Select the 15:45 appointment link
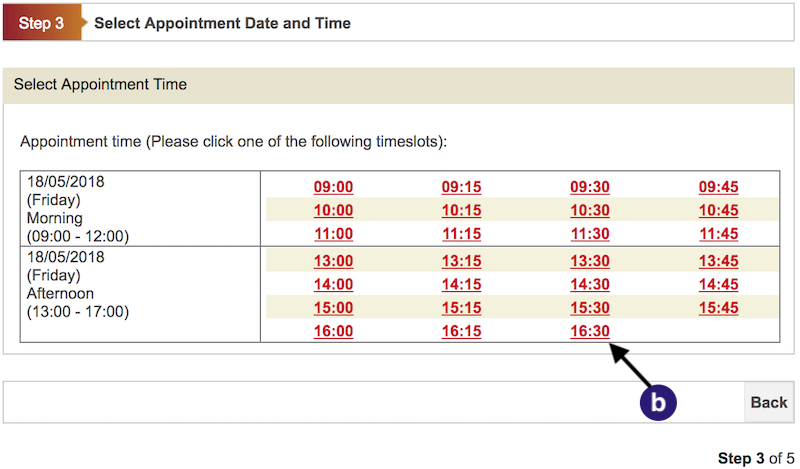 (718, 308)
